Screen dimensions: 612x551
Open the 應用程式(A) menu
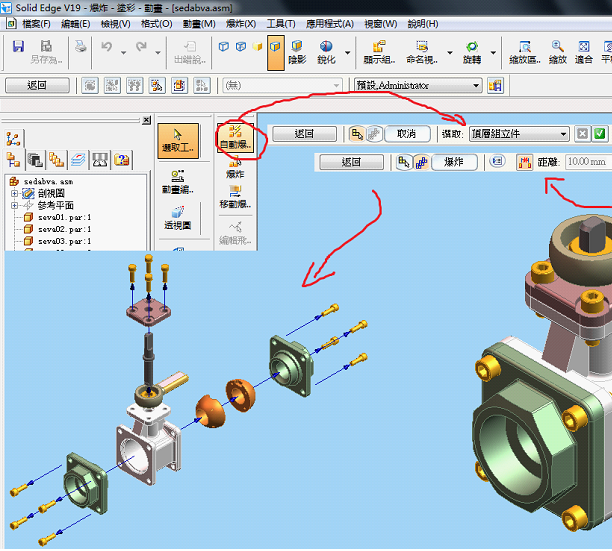[x=330, y=24]
